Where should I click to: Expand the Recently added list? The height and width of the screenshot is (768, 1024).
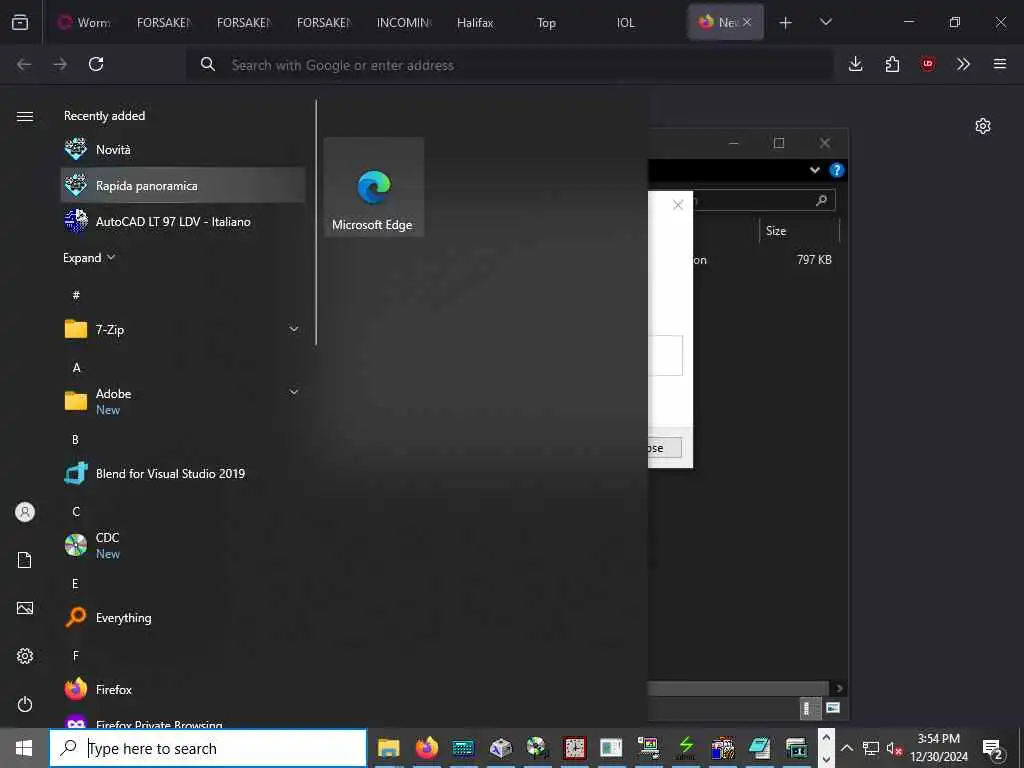[x=89, y=258]
